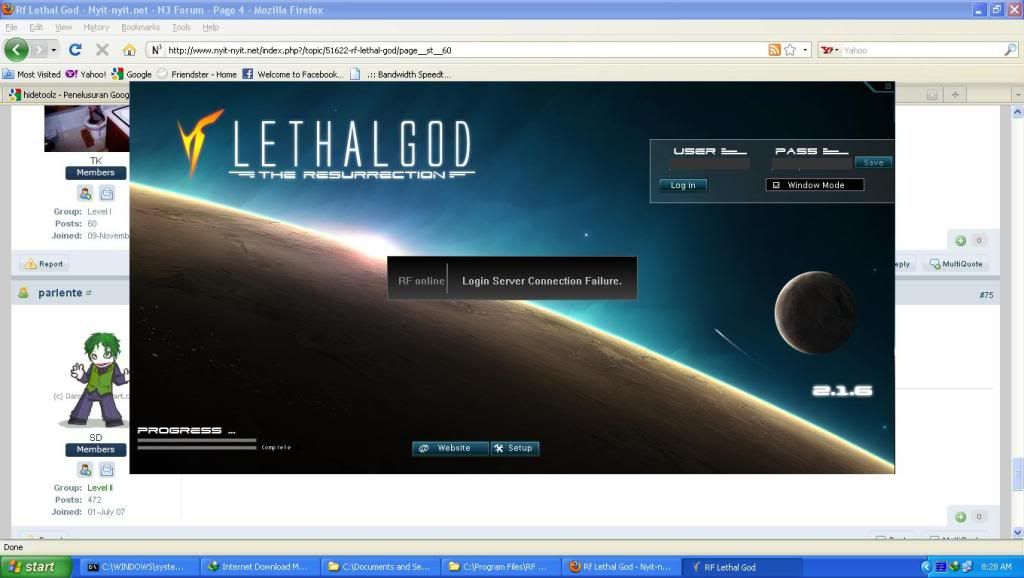Open the Friendster - Home bookmark

point(197,74)
